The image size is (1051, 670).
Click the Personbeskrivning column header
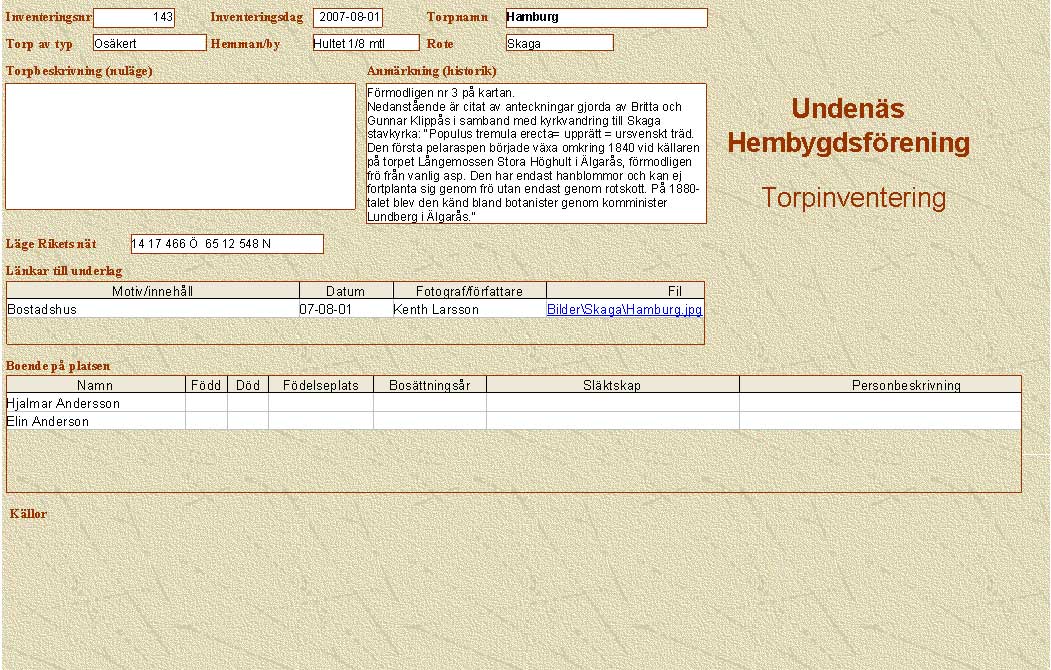point(880,385)
